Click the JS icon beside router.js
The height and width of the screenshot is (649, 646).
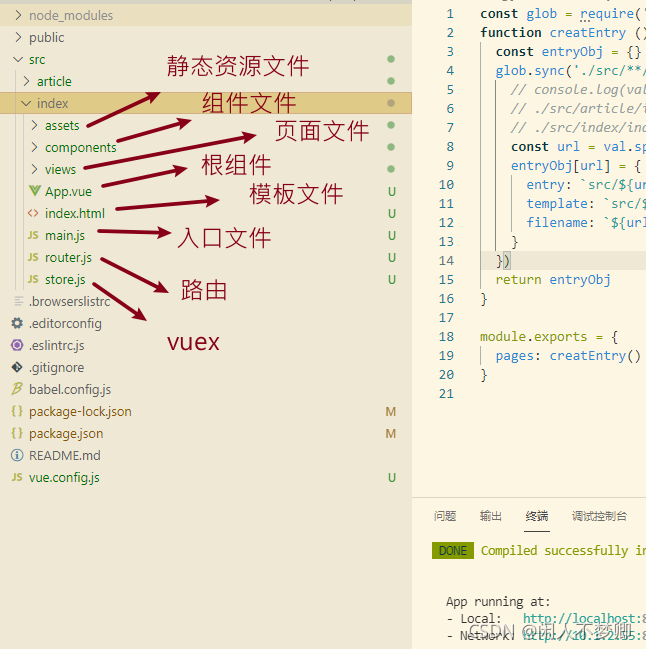pyautogui.click(x=33, y=257)
